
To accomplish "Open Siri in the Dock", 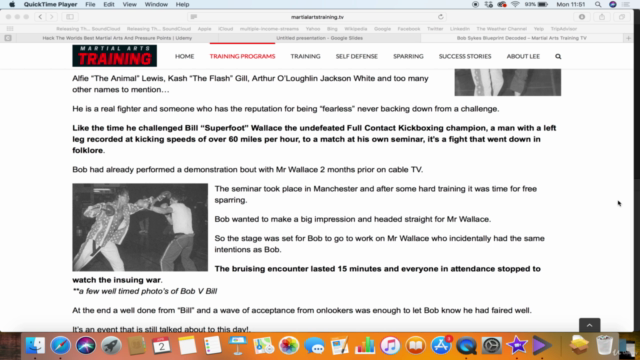I will pos(86,346).
